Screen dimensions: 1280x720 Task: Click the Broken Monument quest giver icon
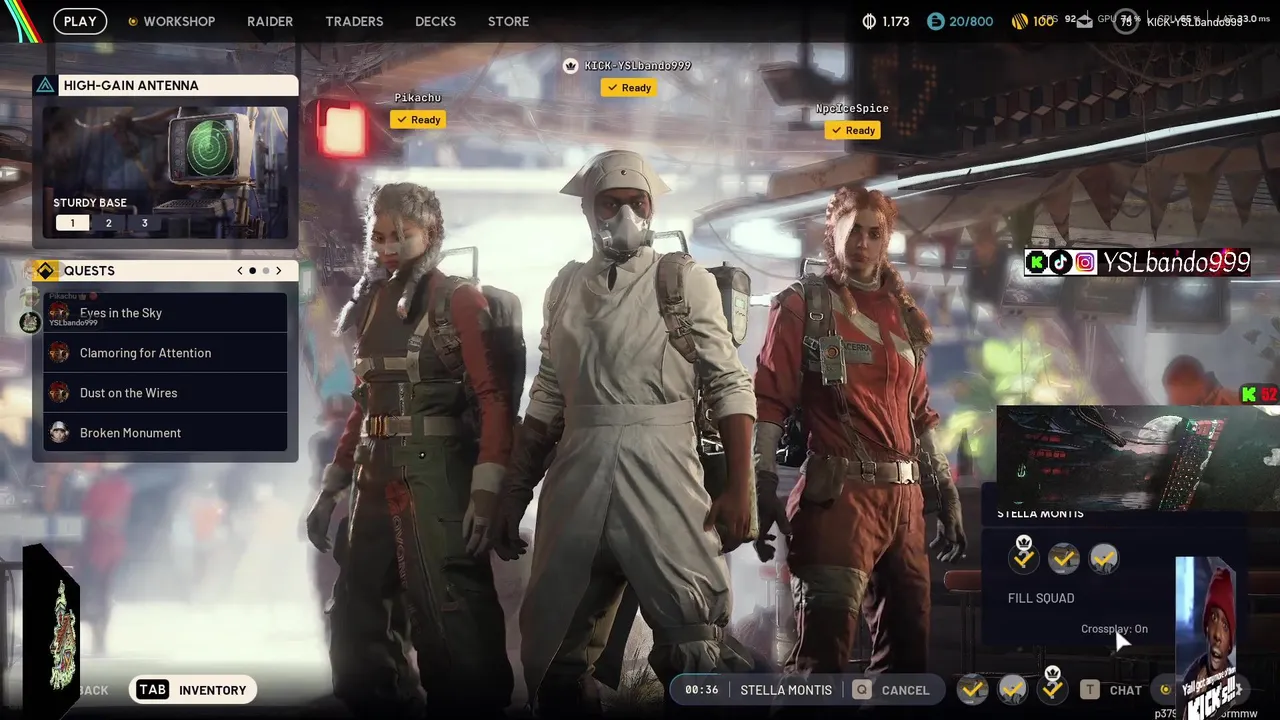click(59, 432)
